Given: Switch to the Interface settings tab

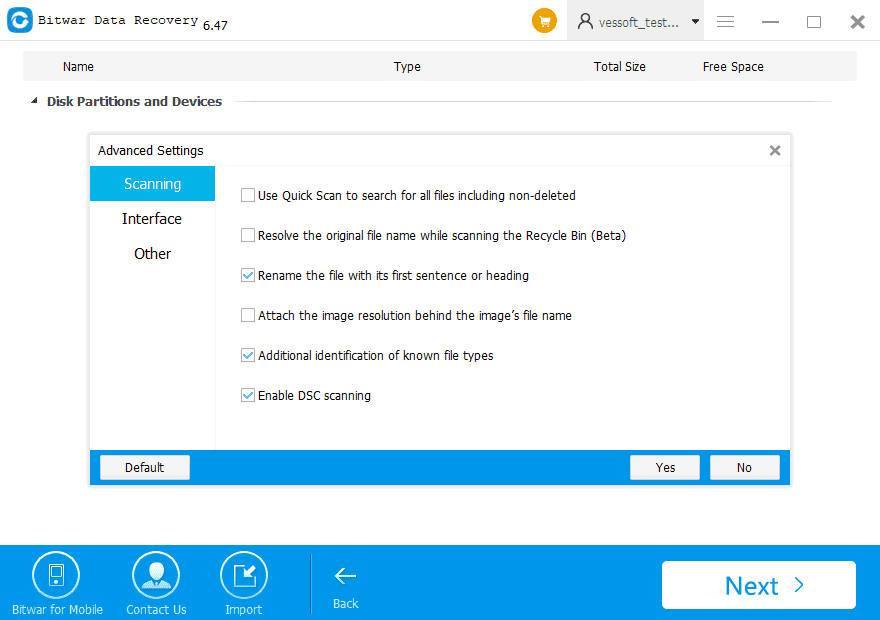Looking at the screenshot, I should tap(152, 218).
